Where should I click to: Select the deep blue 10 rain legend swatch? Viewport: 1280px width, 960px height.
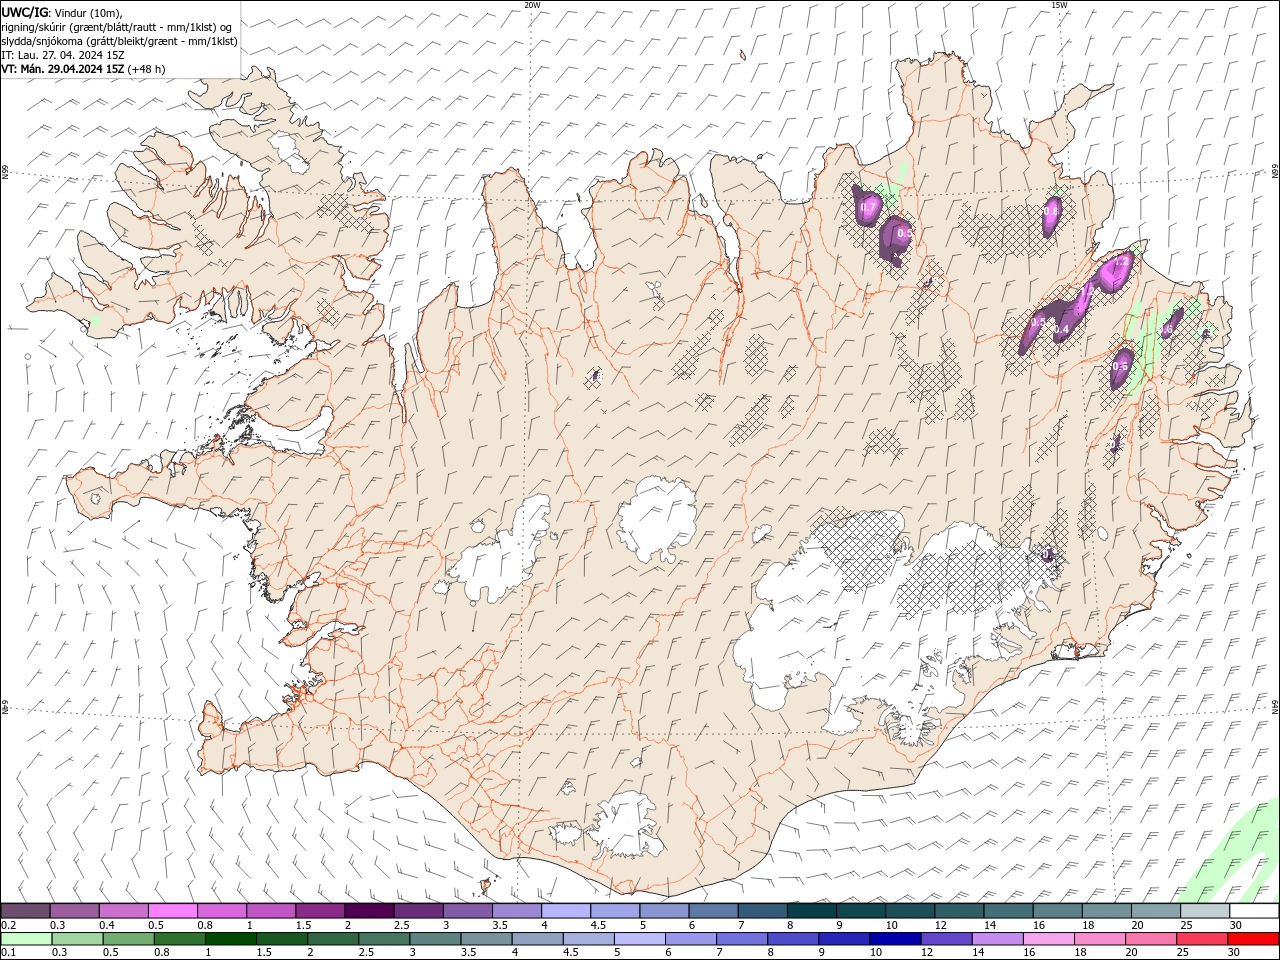[893, 939]
